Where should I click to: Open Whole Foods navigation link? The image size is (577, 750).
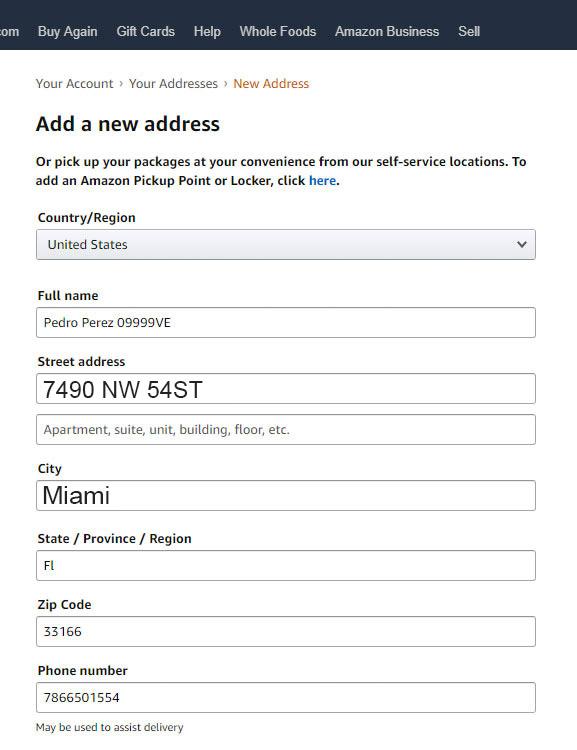pos(277,32)
